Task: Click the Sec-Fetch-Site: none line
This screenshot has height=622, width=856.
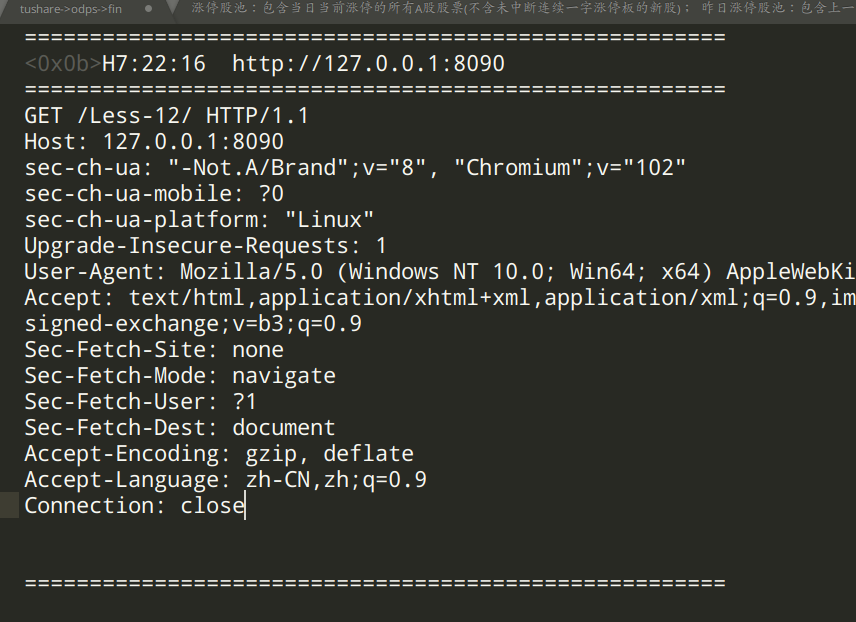Action: (x=154, y=350)
